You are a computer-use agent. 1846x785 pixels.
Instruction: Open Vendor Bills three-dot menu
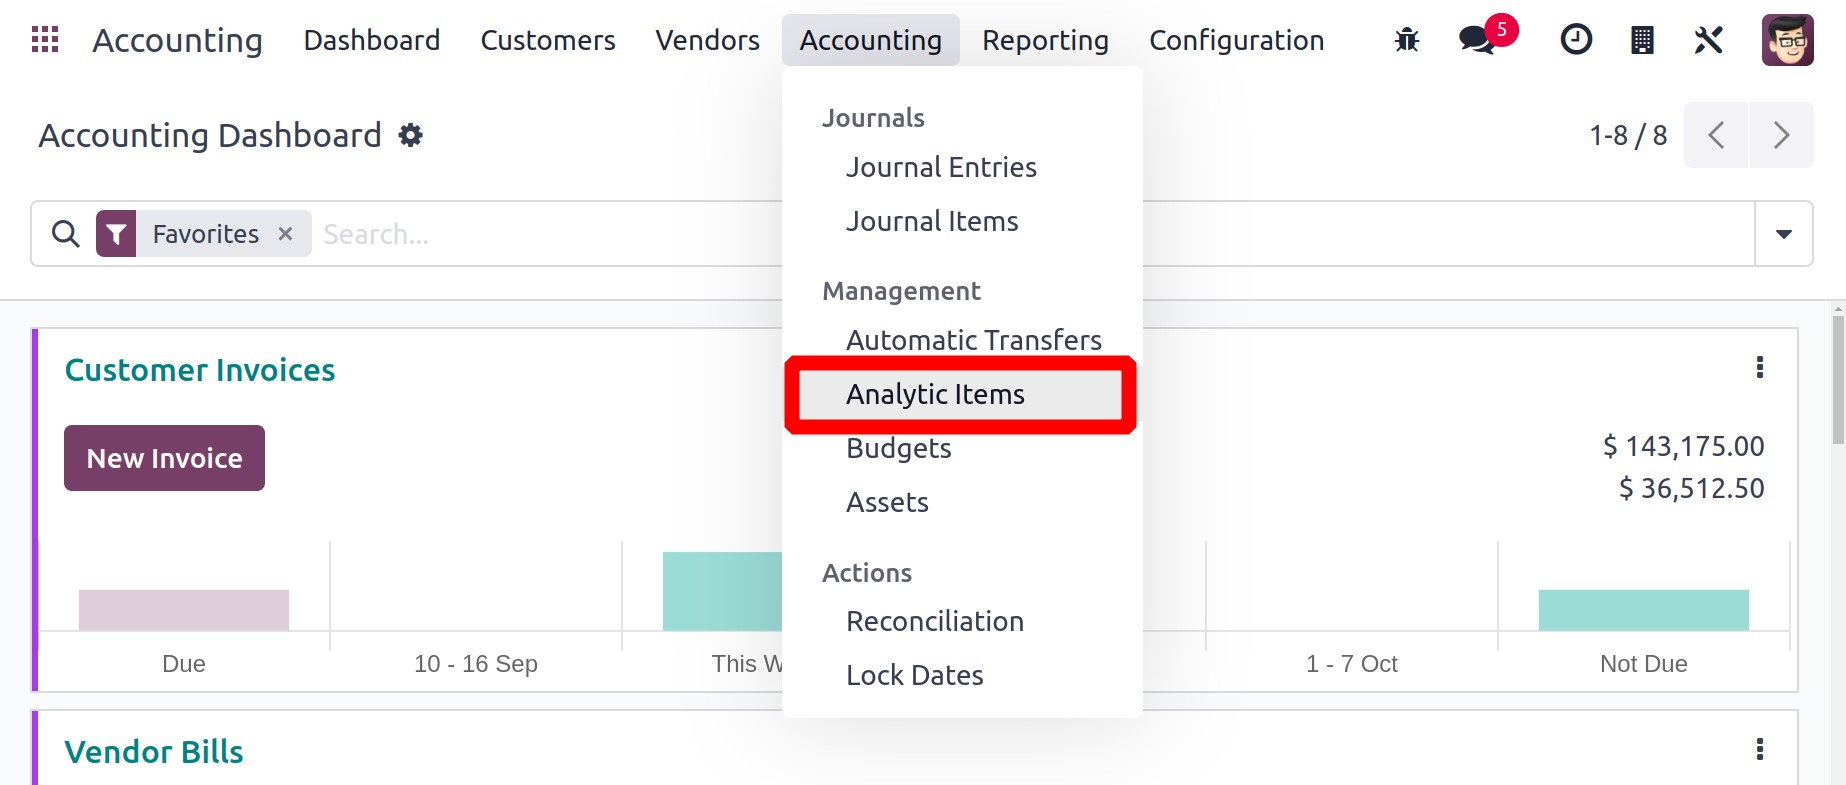click(x=1759, y=750)
